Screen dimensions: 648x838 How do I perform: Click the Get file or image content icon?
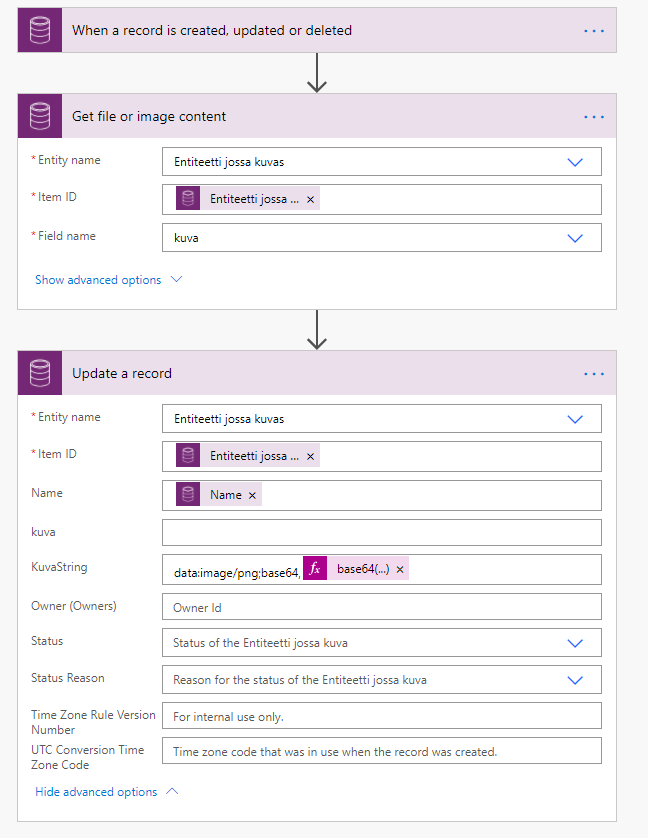click(x=40, y=116)
